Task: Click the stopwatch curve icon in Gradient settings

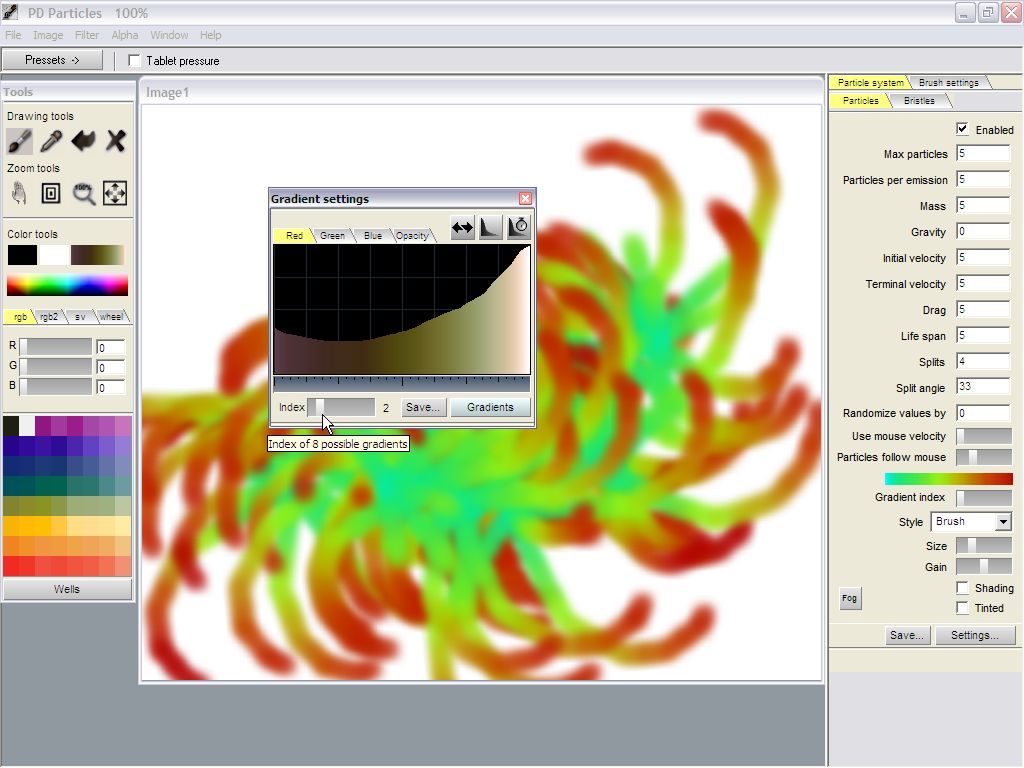Action: 518,228
